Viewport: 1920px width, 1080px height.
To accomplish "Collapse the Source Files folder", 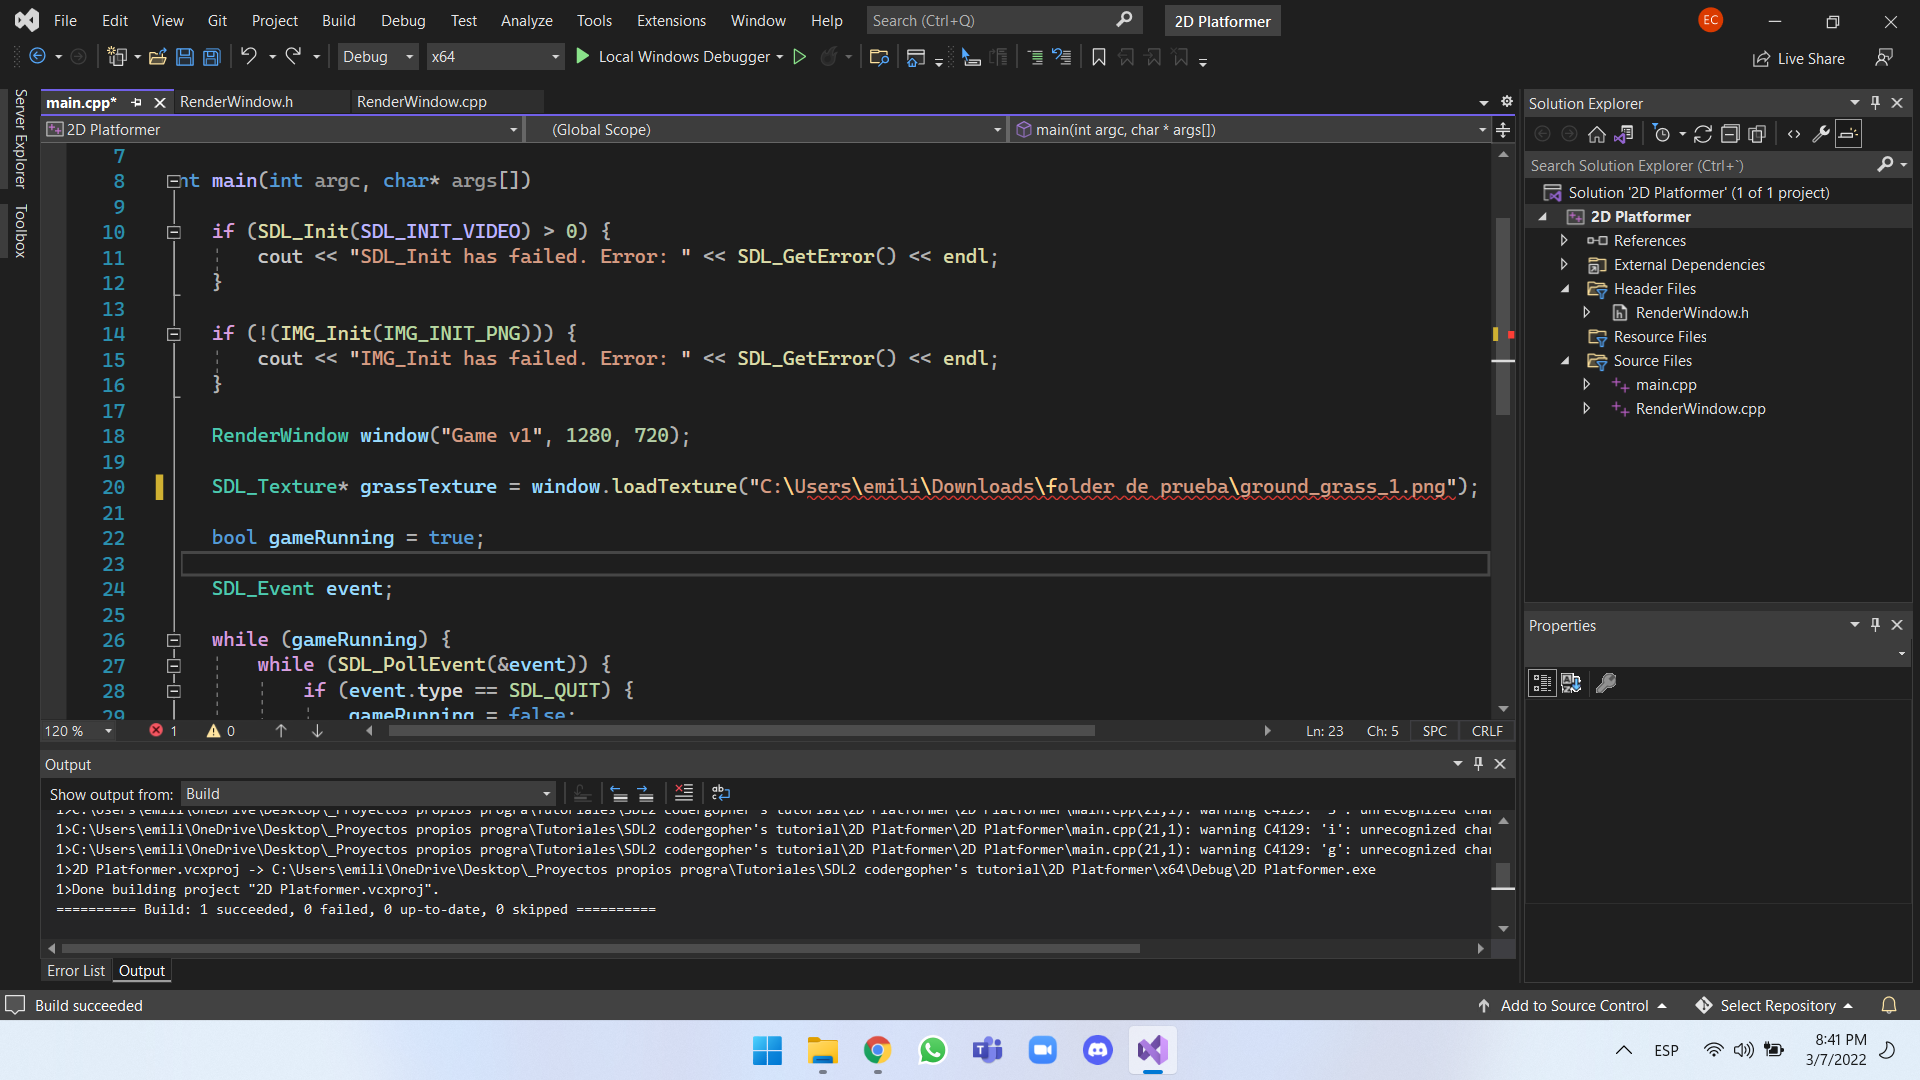I will pyautogui.click(x=1564, y=361).
